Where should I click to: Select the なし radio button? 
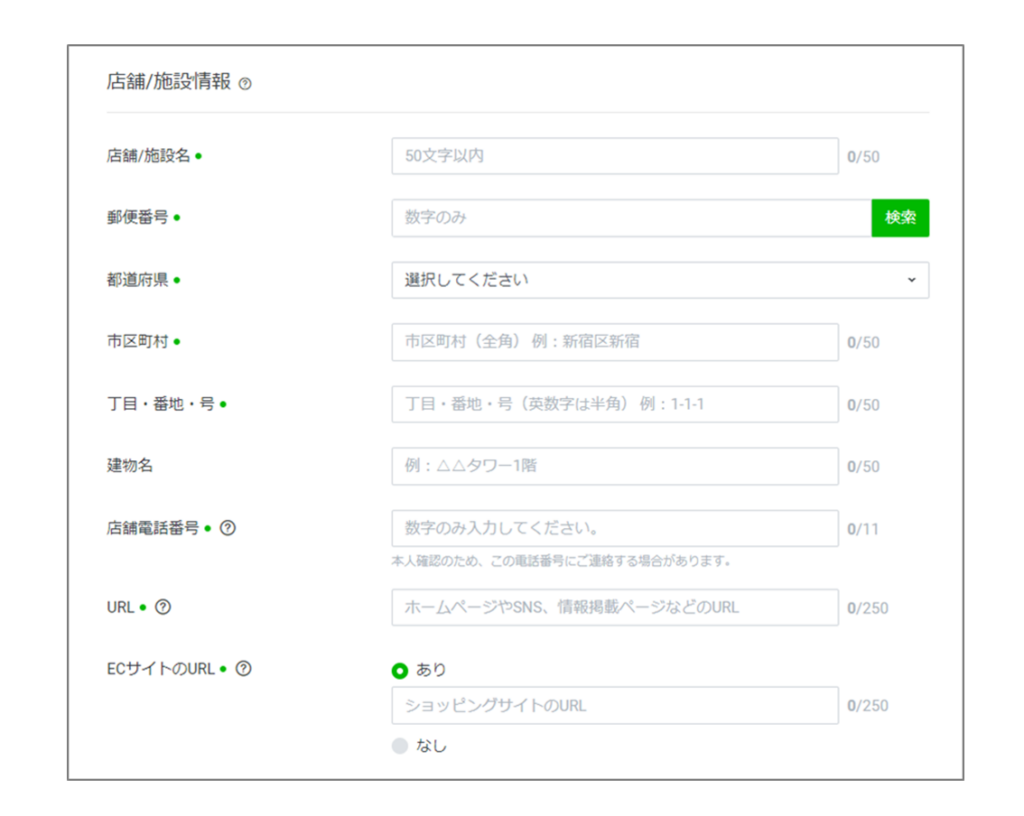400,745
